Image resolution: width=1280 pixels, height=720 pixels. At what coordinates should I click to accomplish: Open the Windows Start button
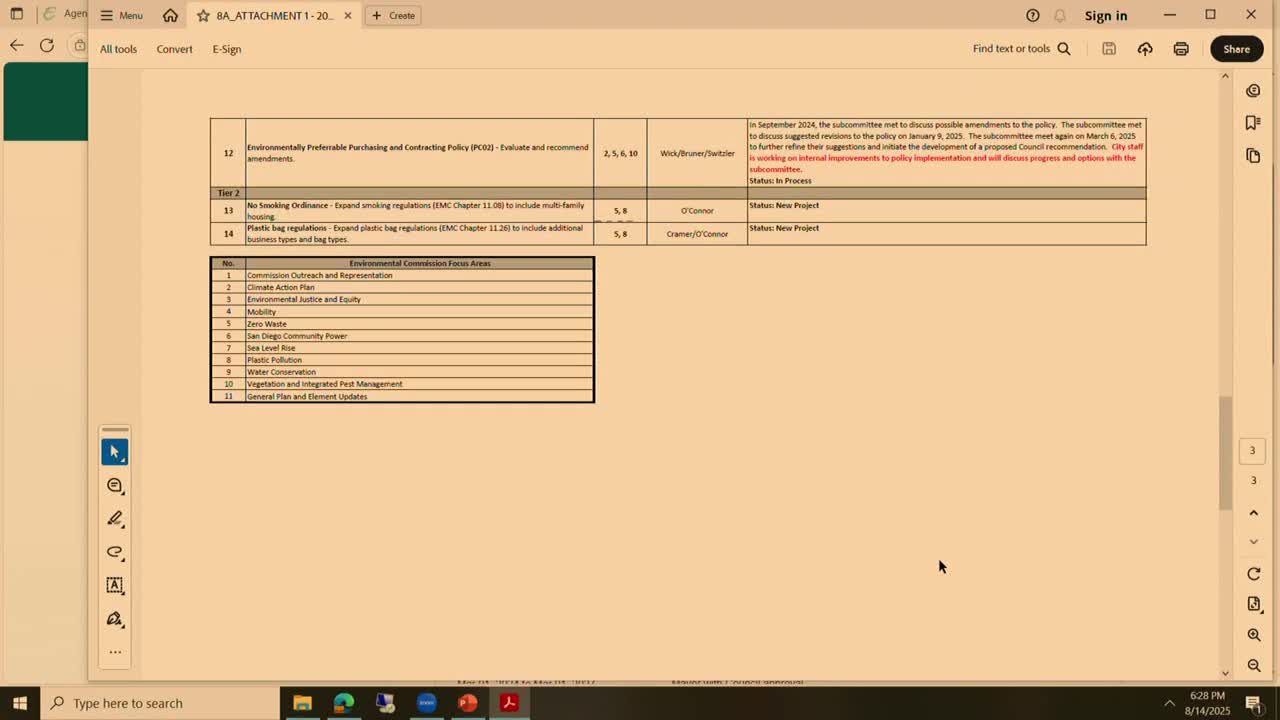[19, 703]
